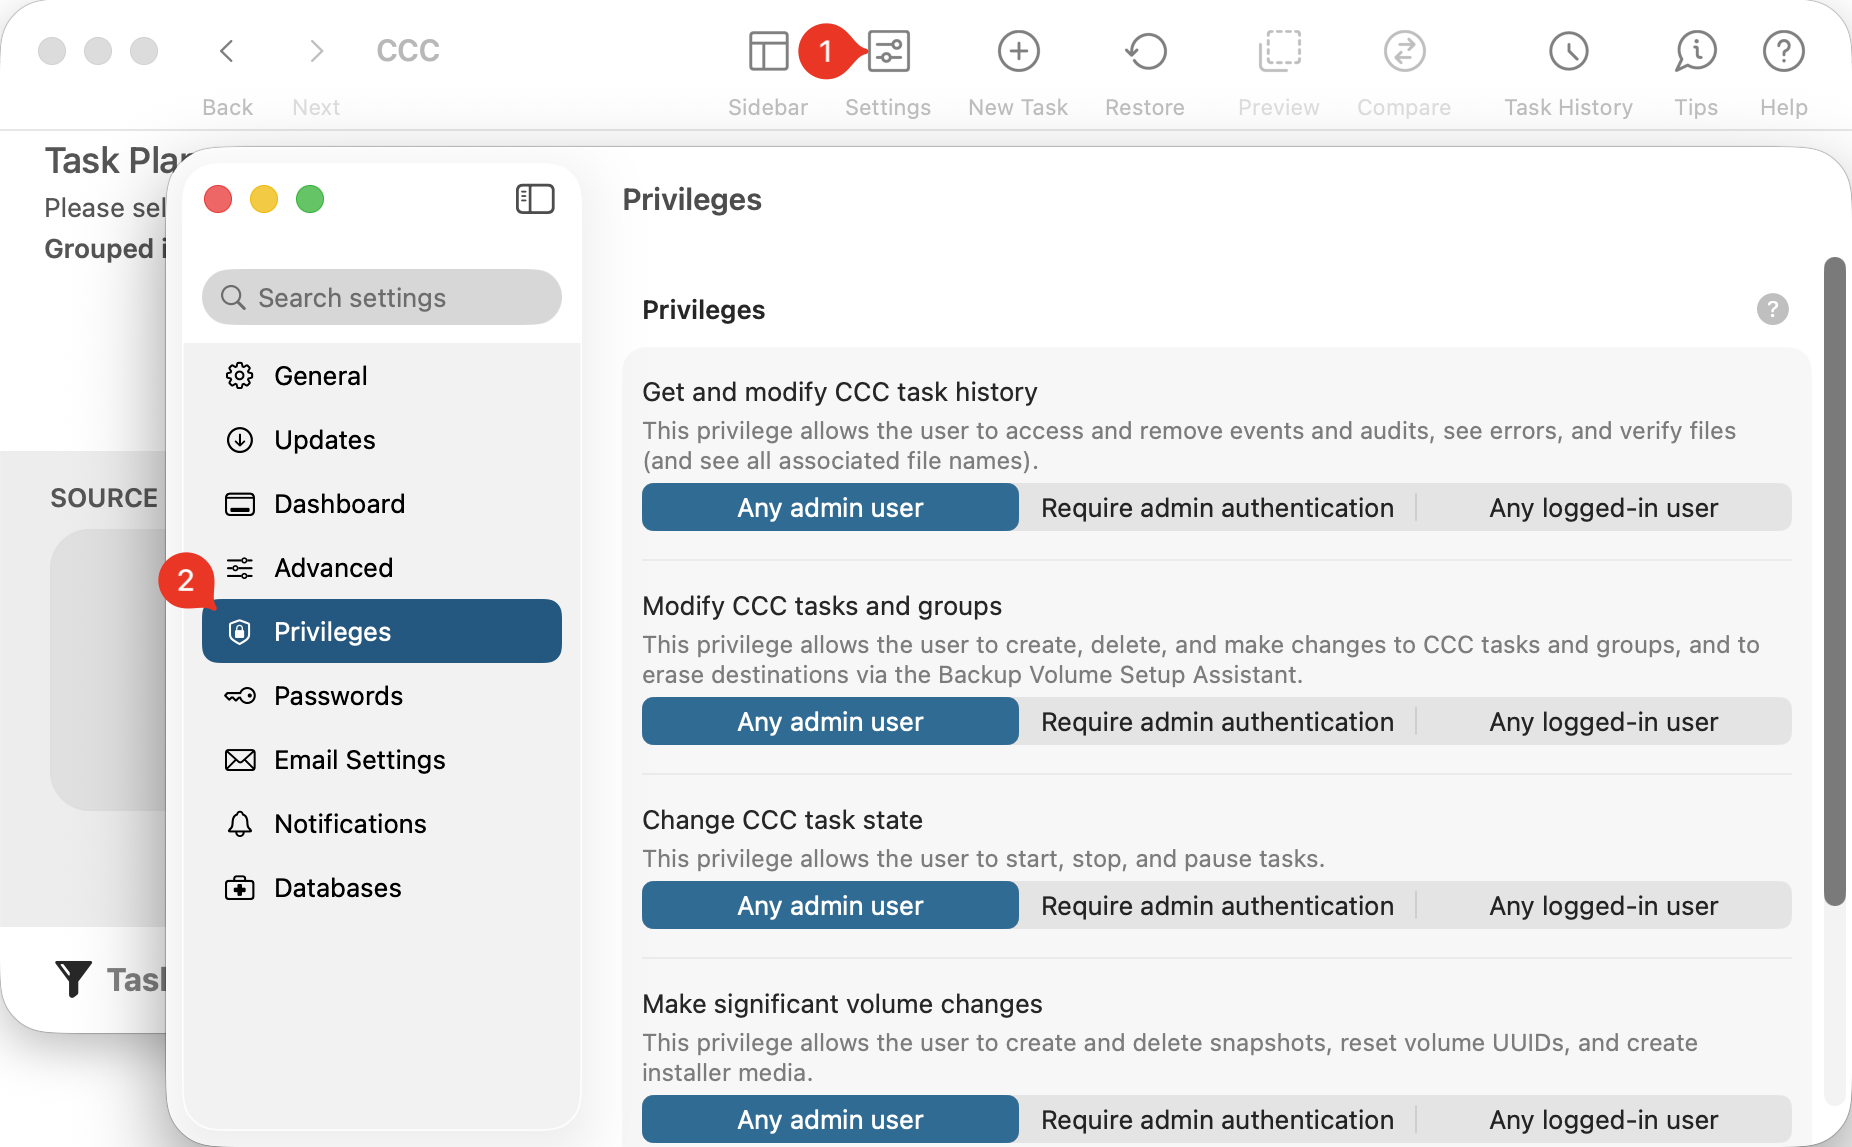Click the Advanced sliders icon
The width and height of the screenshot is (1852, 1147).
[240, 568]
